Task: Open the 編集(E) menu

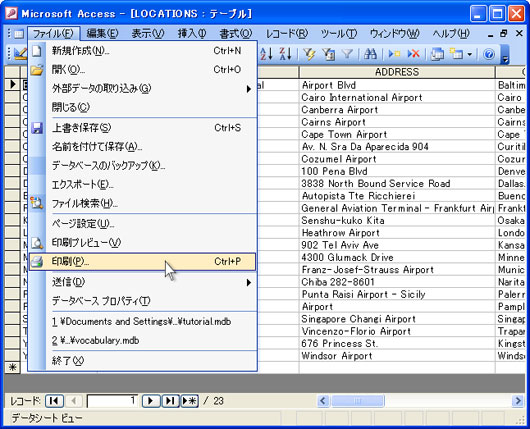Action: tap(102, 33)
